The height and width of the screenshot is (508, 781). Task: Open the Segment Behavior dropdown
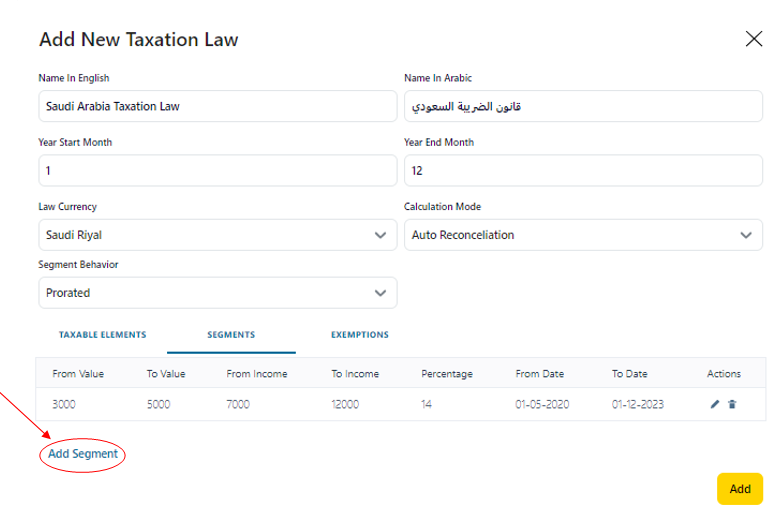click(217, 293)
